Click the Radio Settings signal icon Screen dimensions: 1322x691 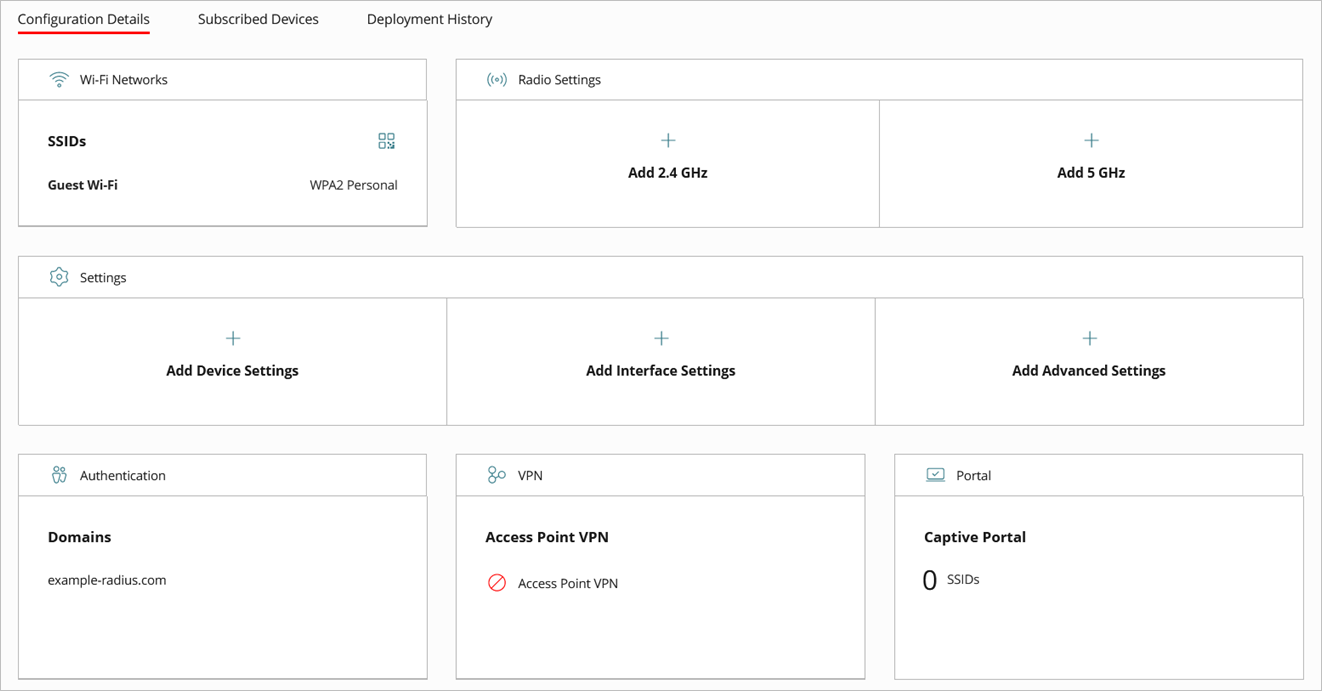point(497,79)
